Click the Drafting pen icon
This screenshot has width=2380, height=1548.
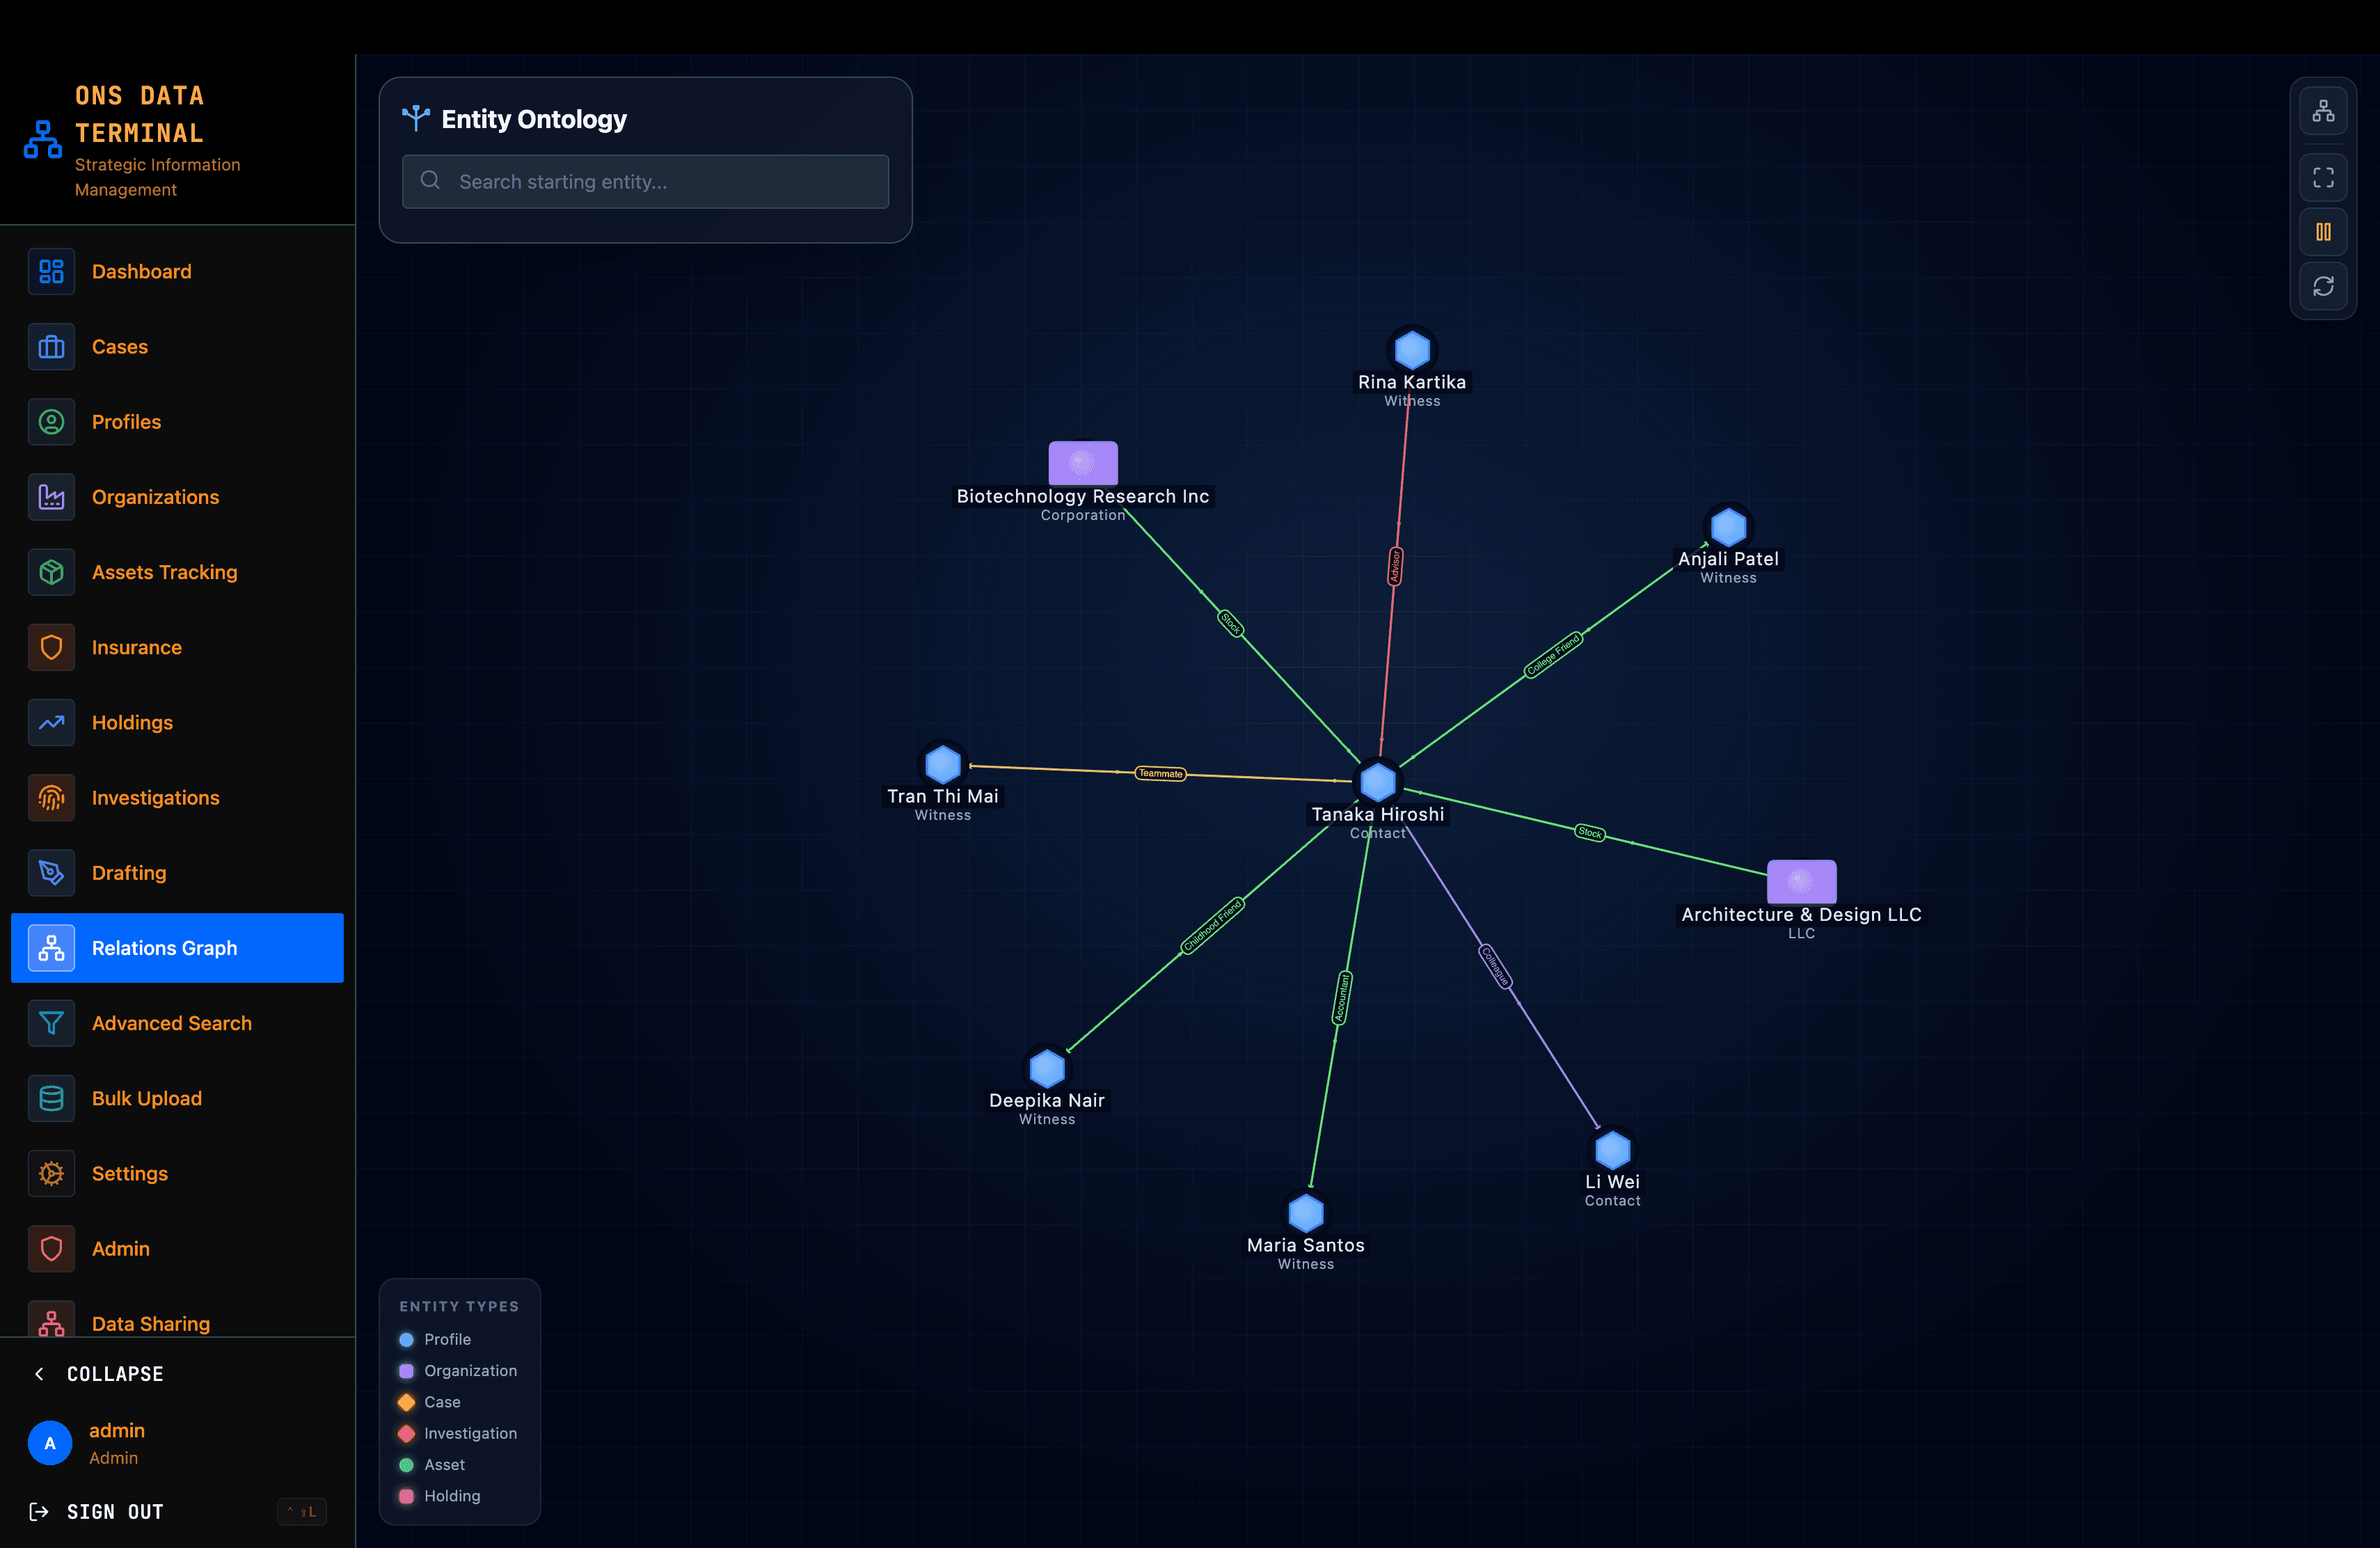point(51,872)
